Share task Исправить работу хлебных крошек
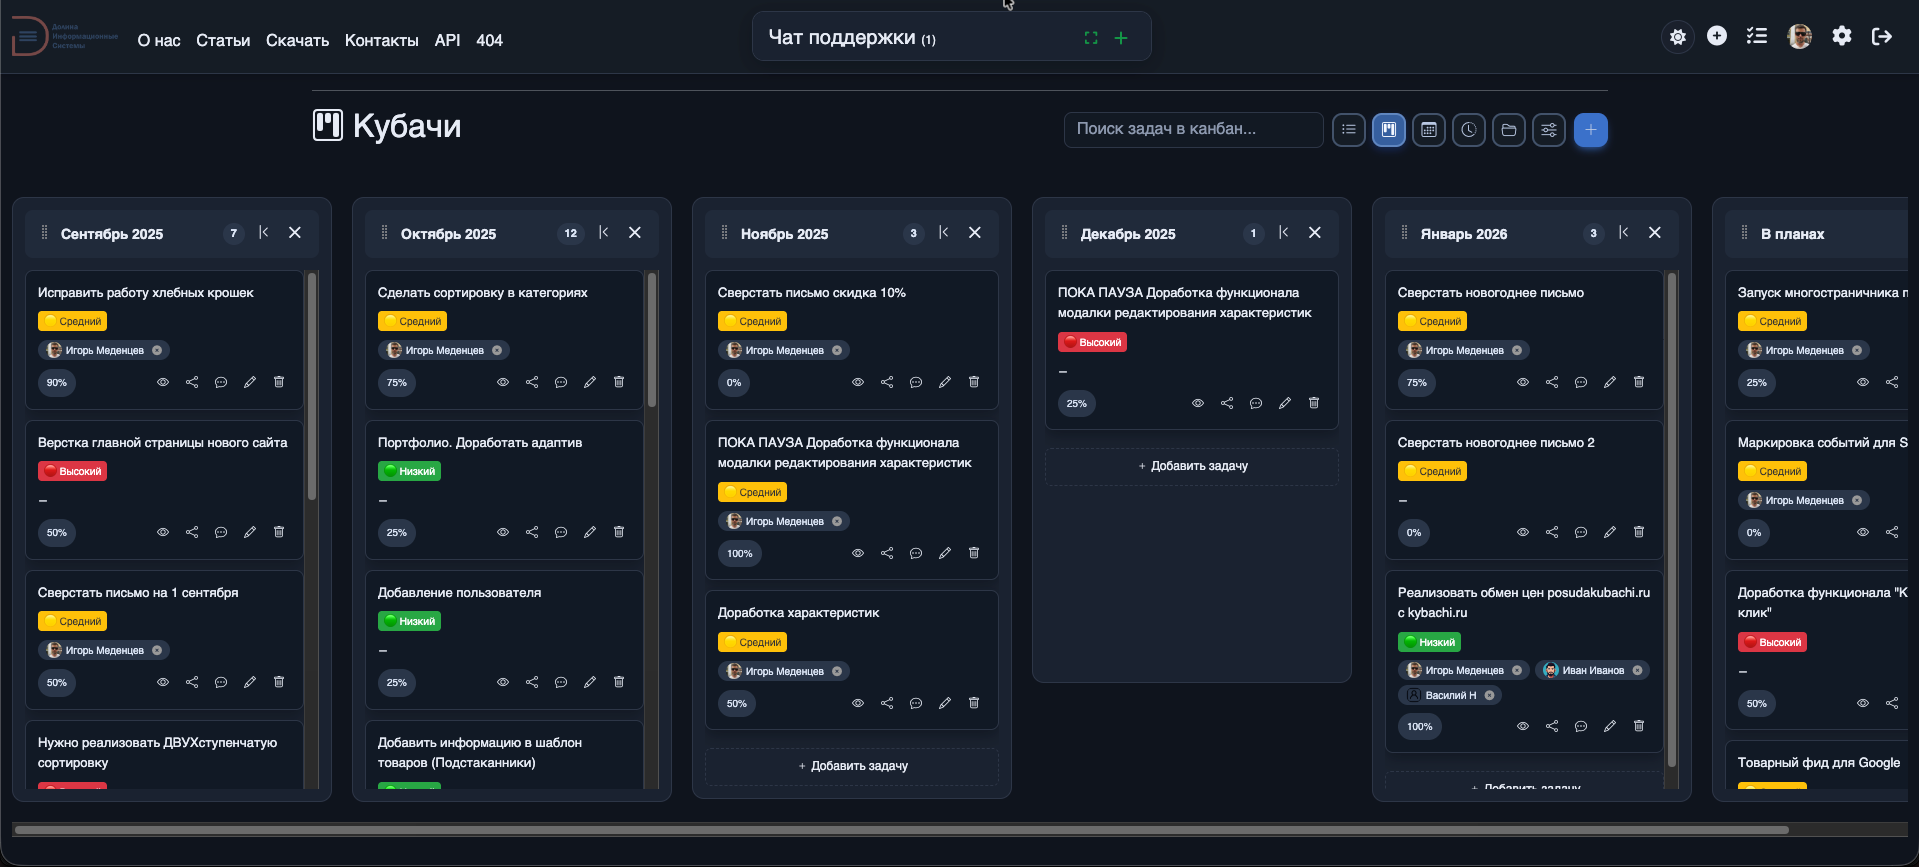1919x867 pixels. click(192, 382)
